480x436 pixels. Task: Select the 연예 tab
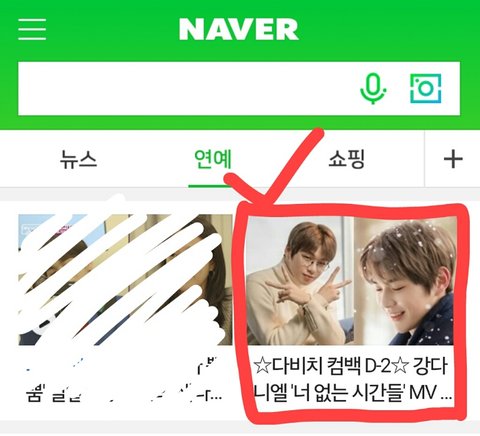[x=213, y=159]
